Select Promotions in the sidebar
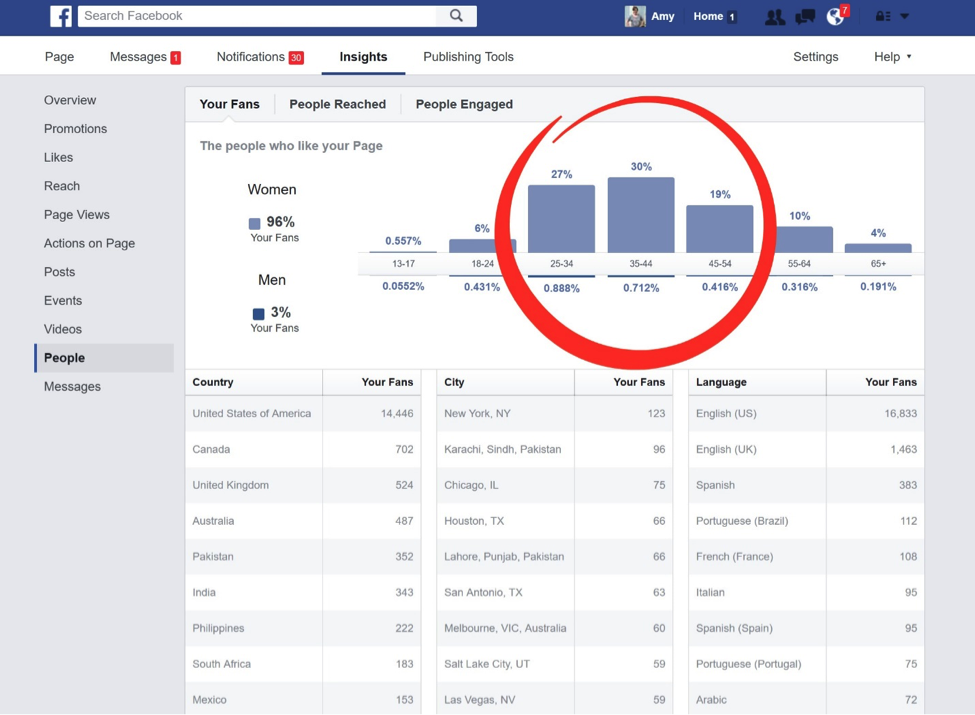This screenshot has height=715, width=975. pyautogui.click(x=75, y=129)
